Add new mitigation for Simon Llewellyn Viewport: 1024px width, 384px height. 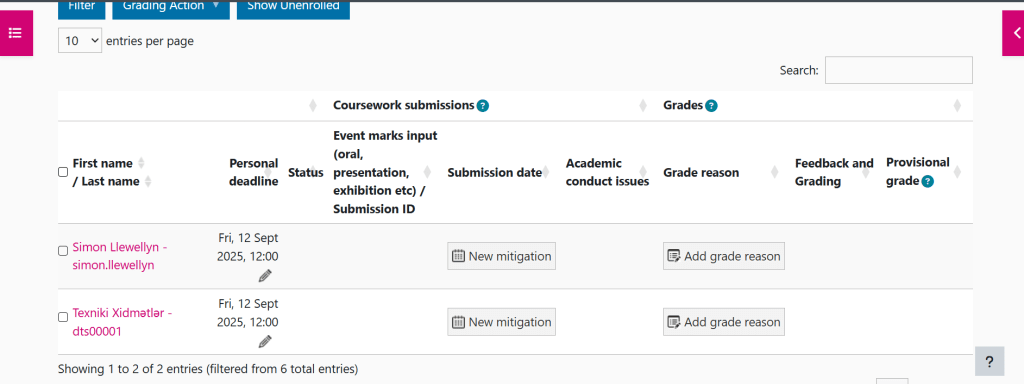502,256
